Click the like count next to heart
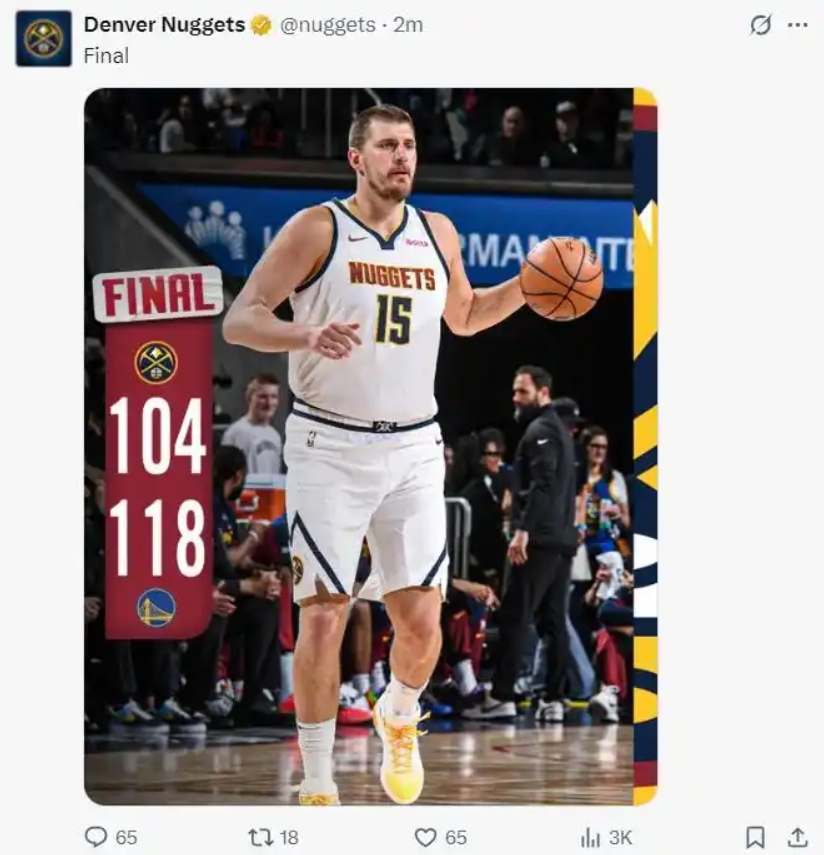This screenshot has height=855, width=824. point(456,837)
